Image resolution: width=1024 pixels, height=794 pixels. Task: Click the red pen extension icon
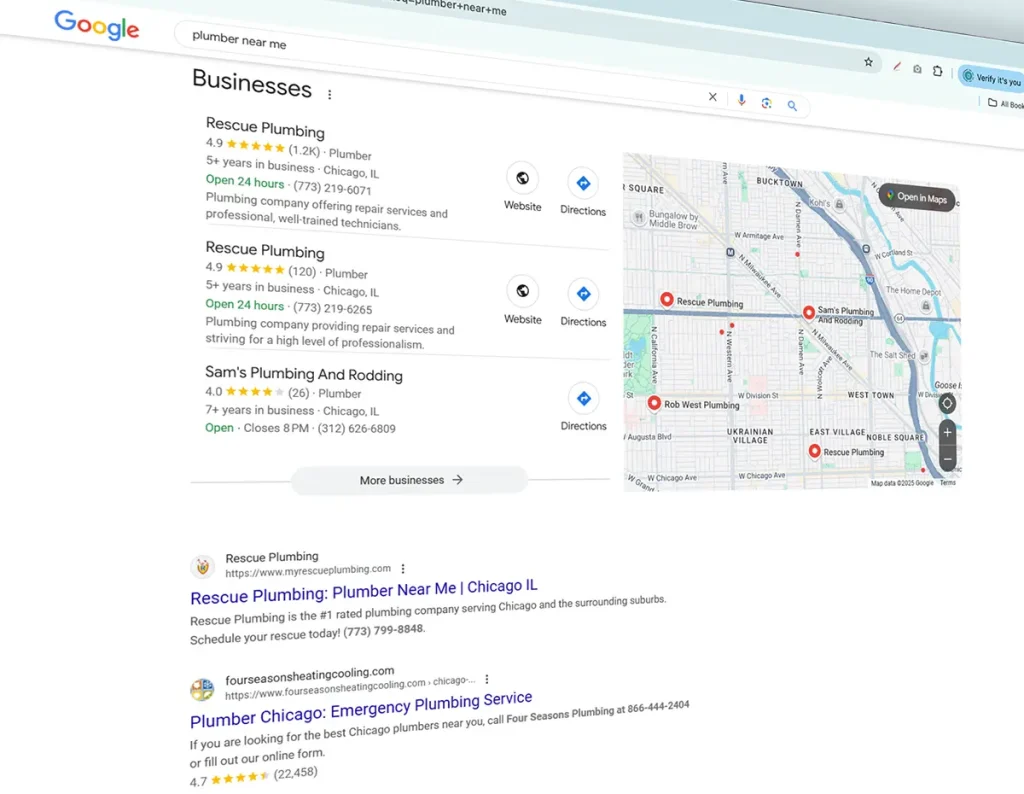tap(897, 66)
